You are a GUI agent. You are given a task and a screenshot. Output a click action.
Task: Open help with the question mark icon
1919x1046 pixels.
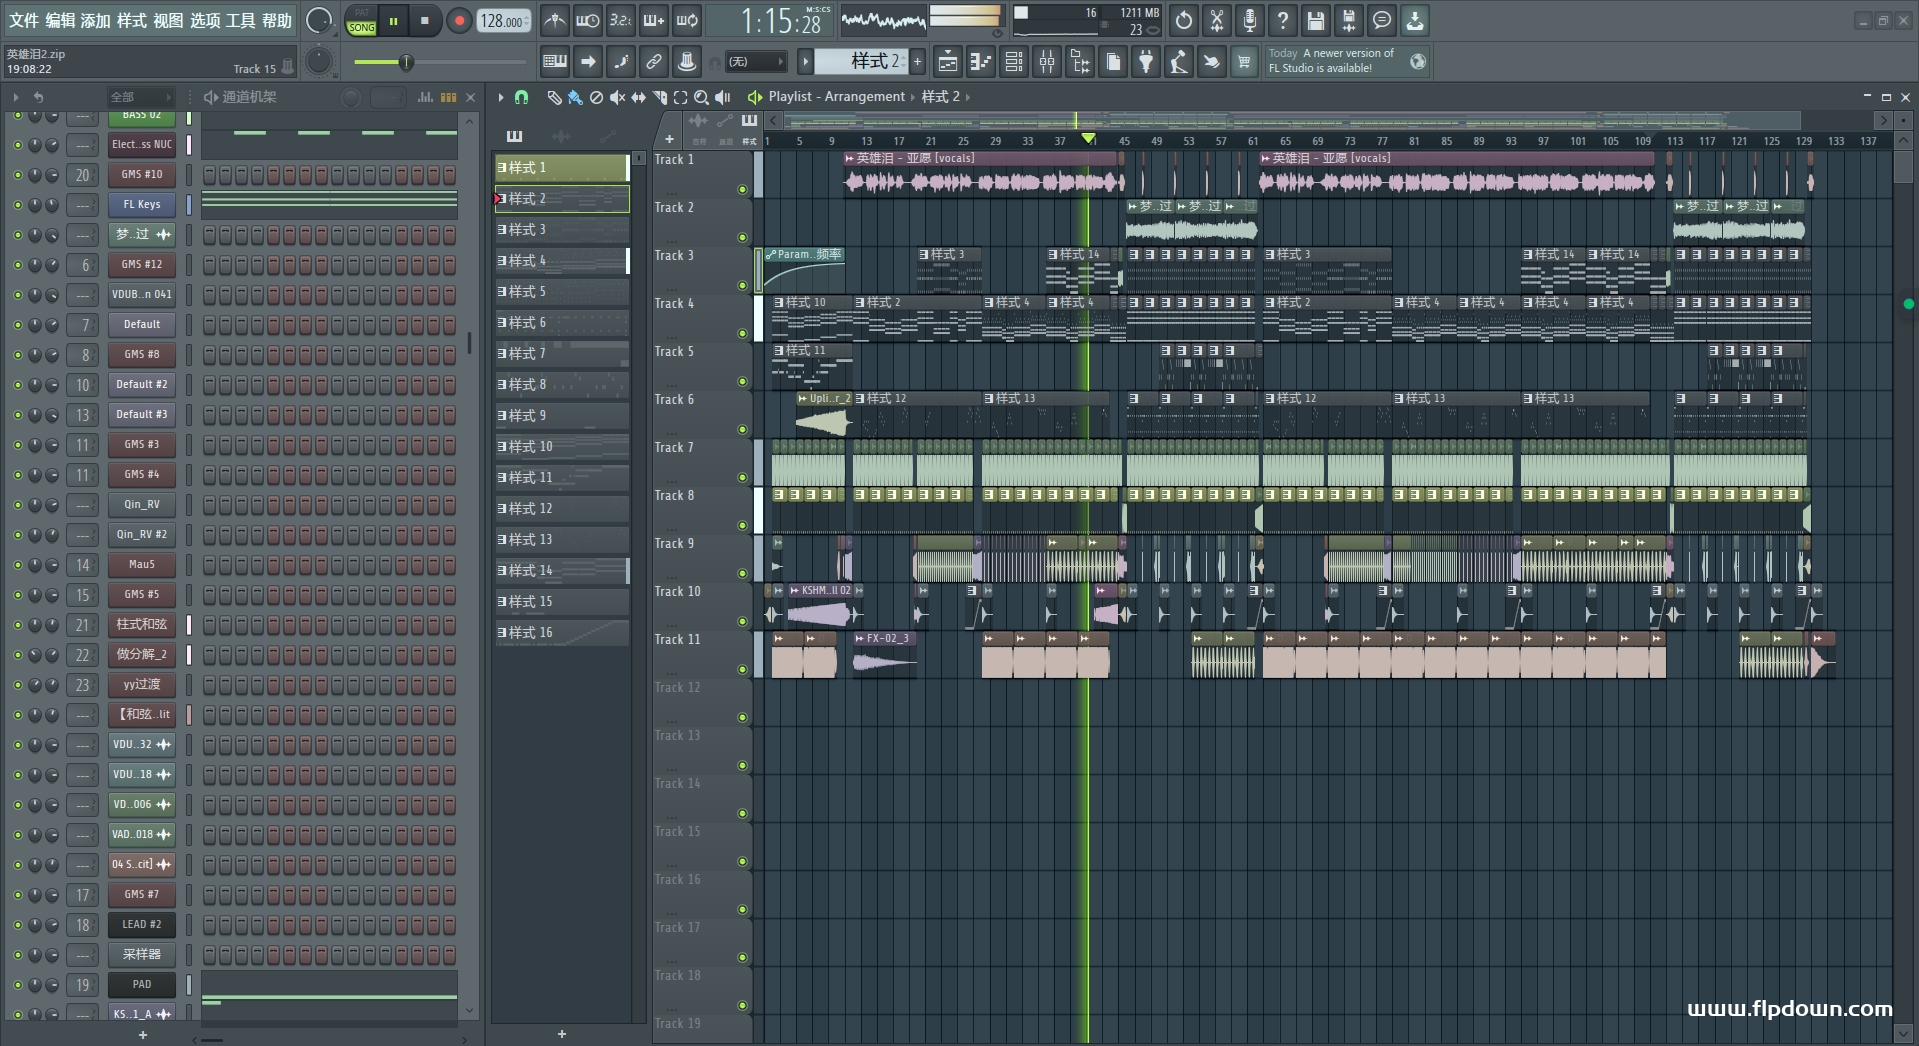(x=1283, y=20)
